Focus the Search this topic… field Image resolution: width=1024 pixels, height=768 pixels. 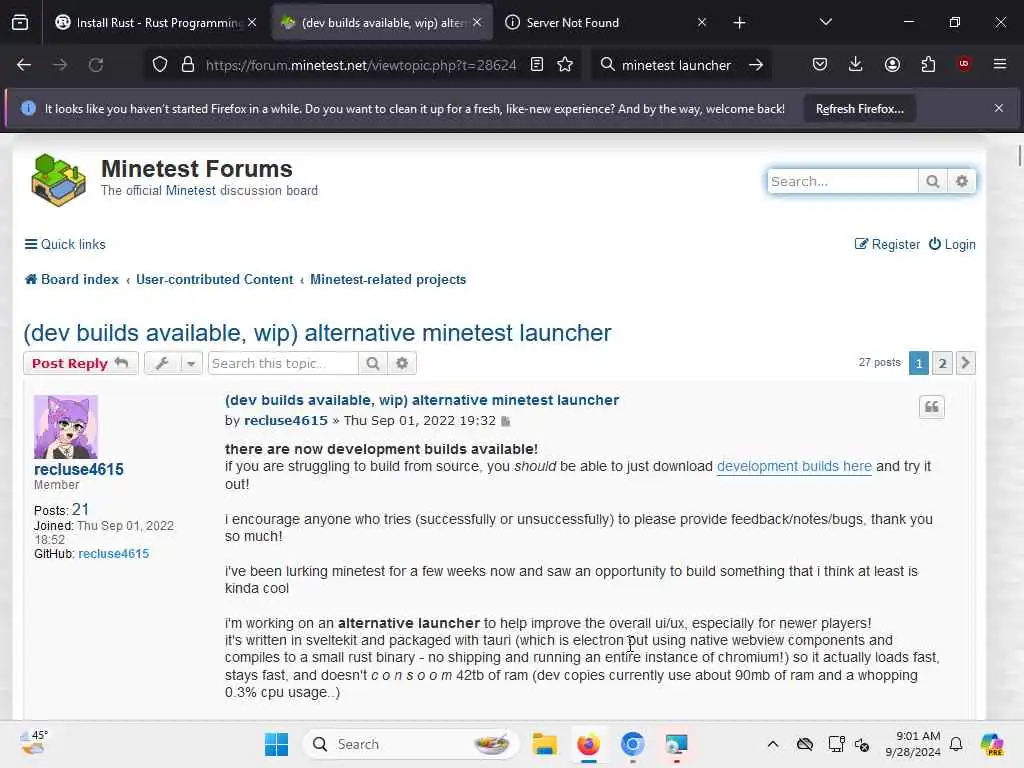[x=283, y=363]
